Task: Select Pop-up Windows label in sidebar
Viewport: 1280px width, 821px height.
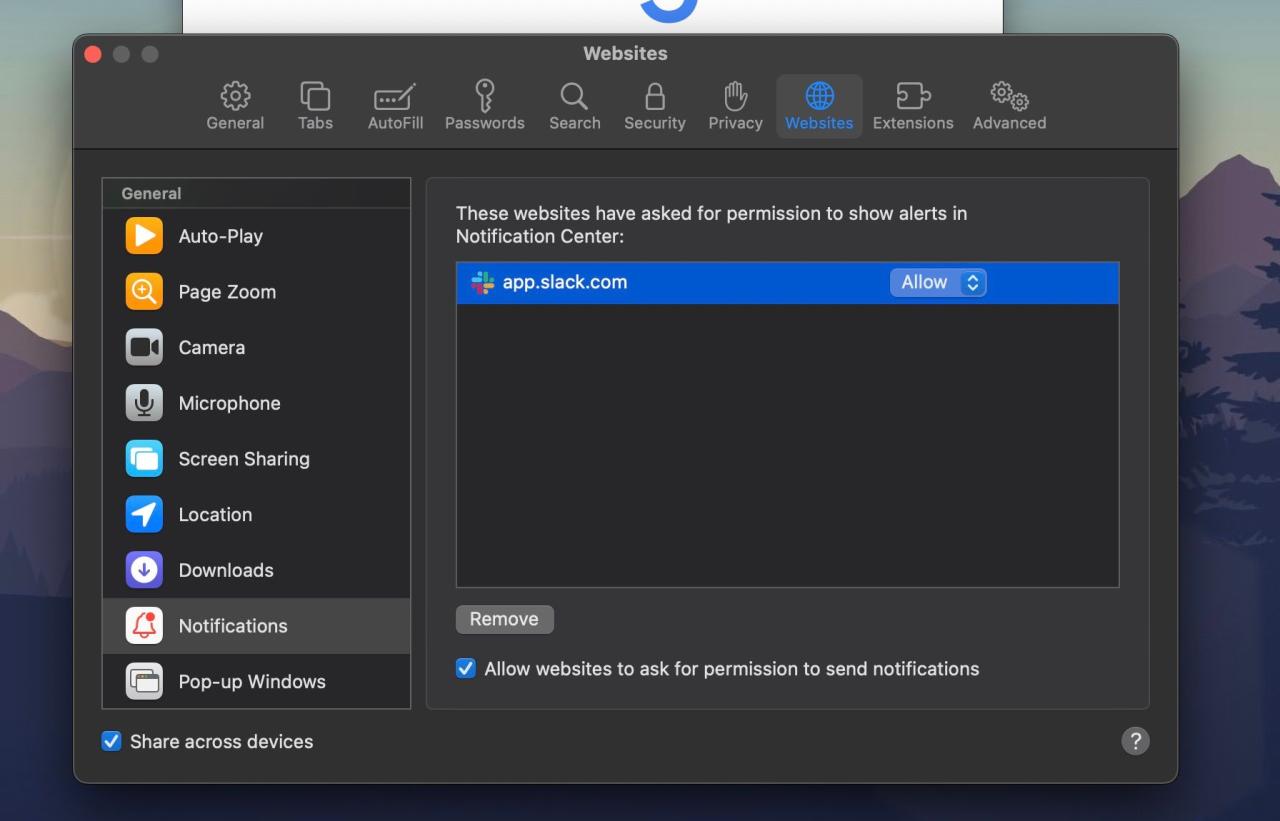Action: pyautogui.click(x=252, y=681)
